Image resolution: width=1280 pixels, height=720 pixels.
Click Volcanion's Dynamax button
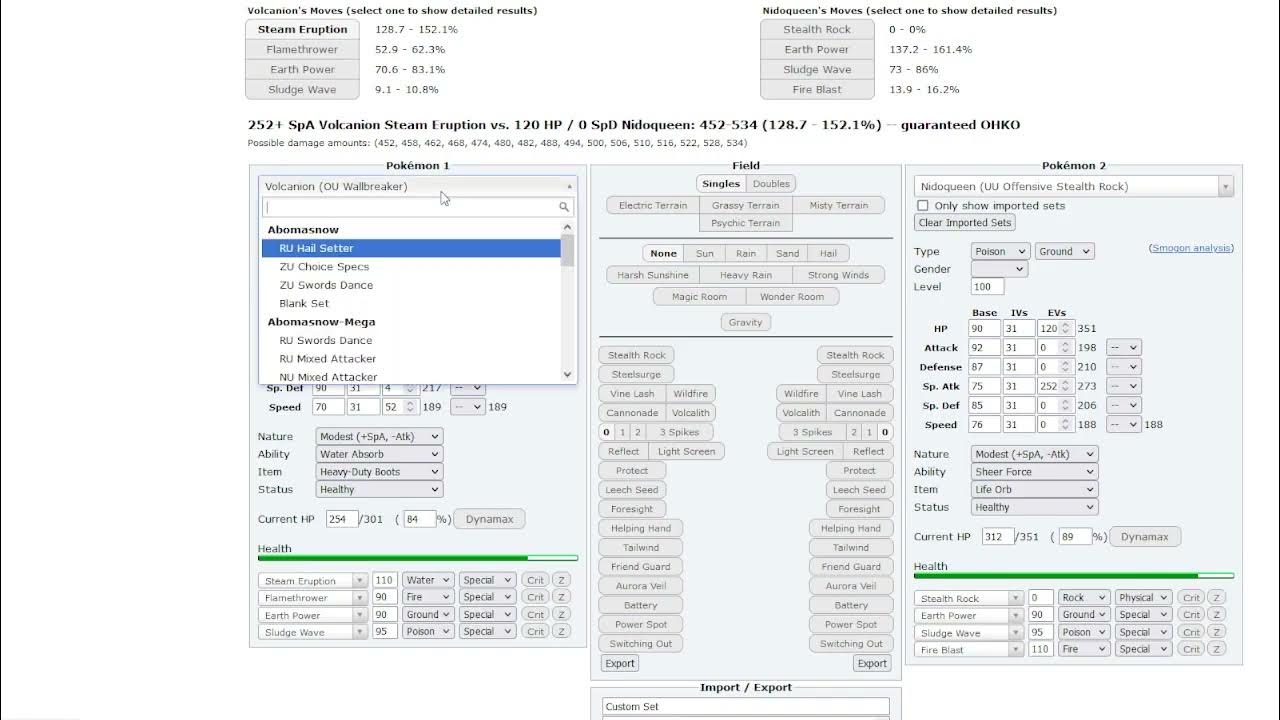tap(489, 519)
